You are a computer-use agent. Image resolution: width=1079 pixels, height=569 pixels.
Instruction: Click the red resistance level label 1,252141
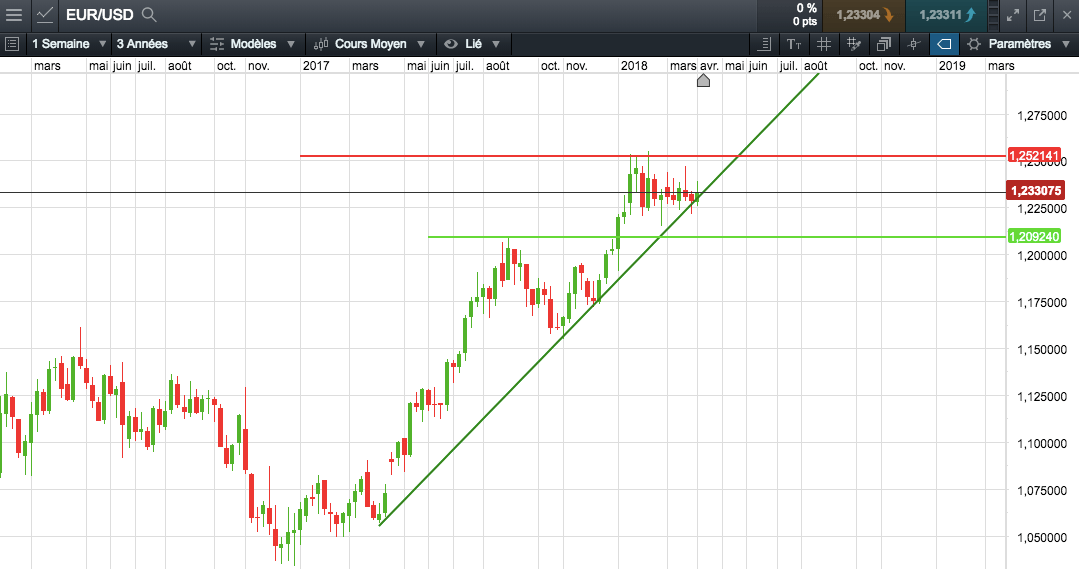(1034, 155)
